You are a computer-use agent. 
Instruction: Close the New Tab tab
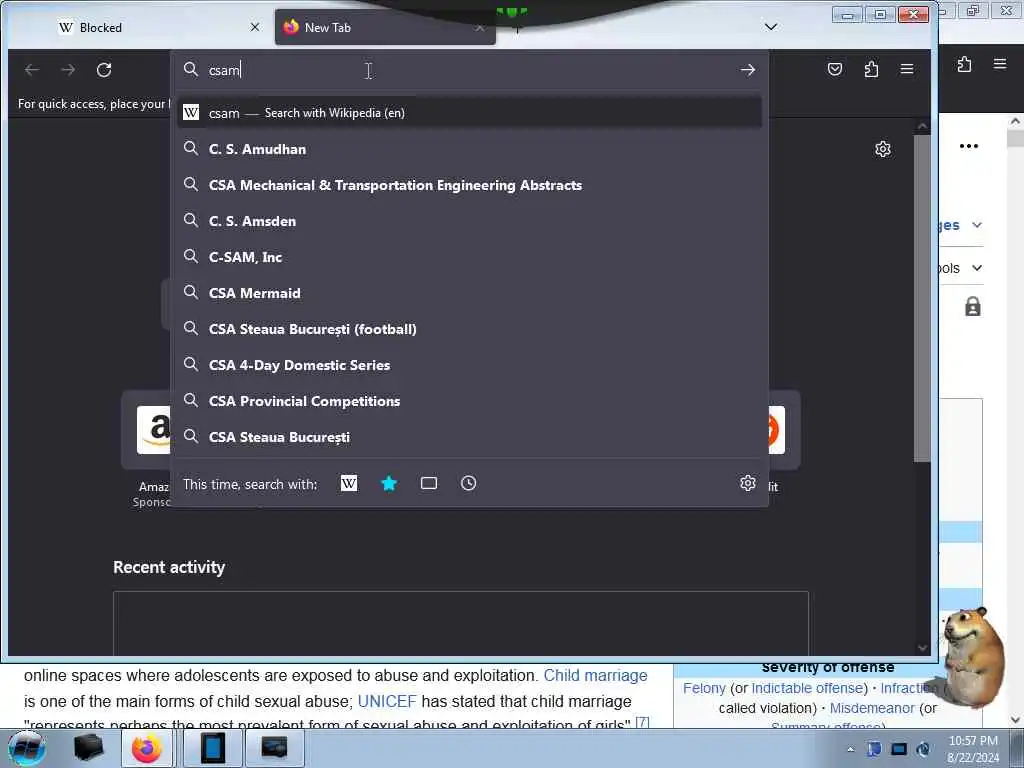[480, 27]
